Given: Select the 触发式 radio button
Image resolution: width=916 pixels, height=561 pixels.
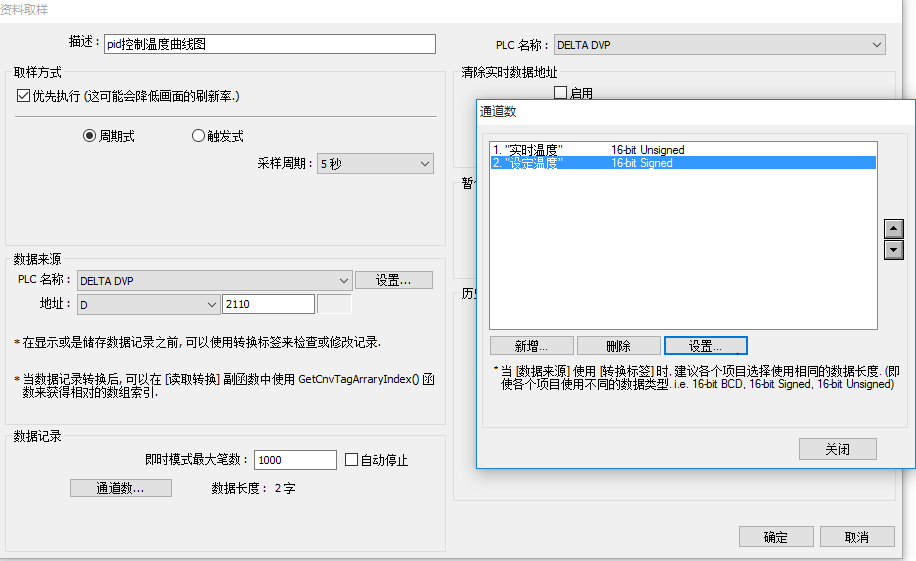Looking at the screenshot, I should (x=198, y=136).
